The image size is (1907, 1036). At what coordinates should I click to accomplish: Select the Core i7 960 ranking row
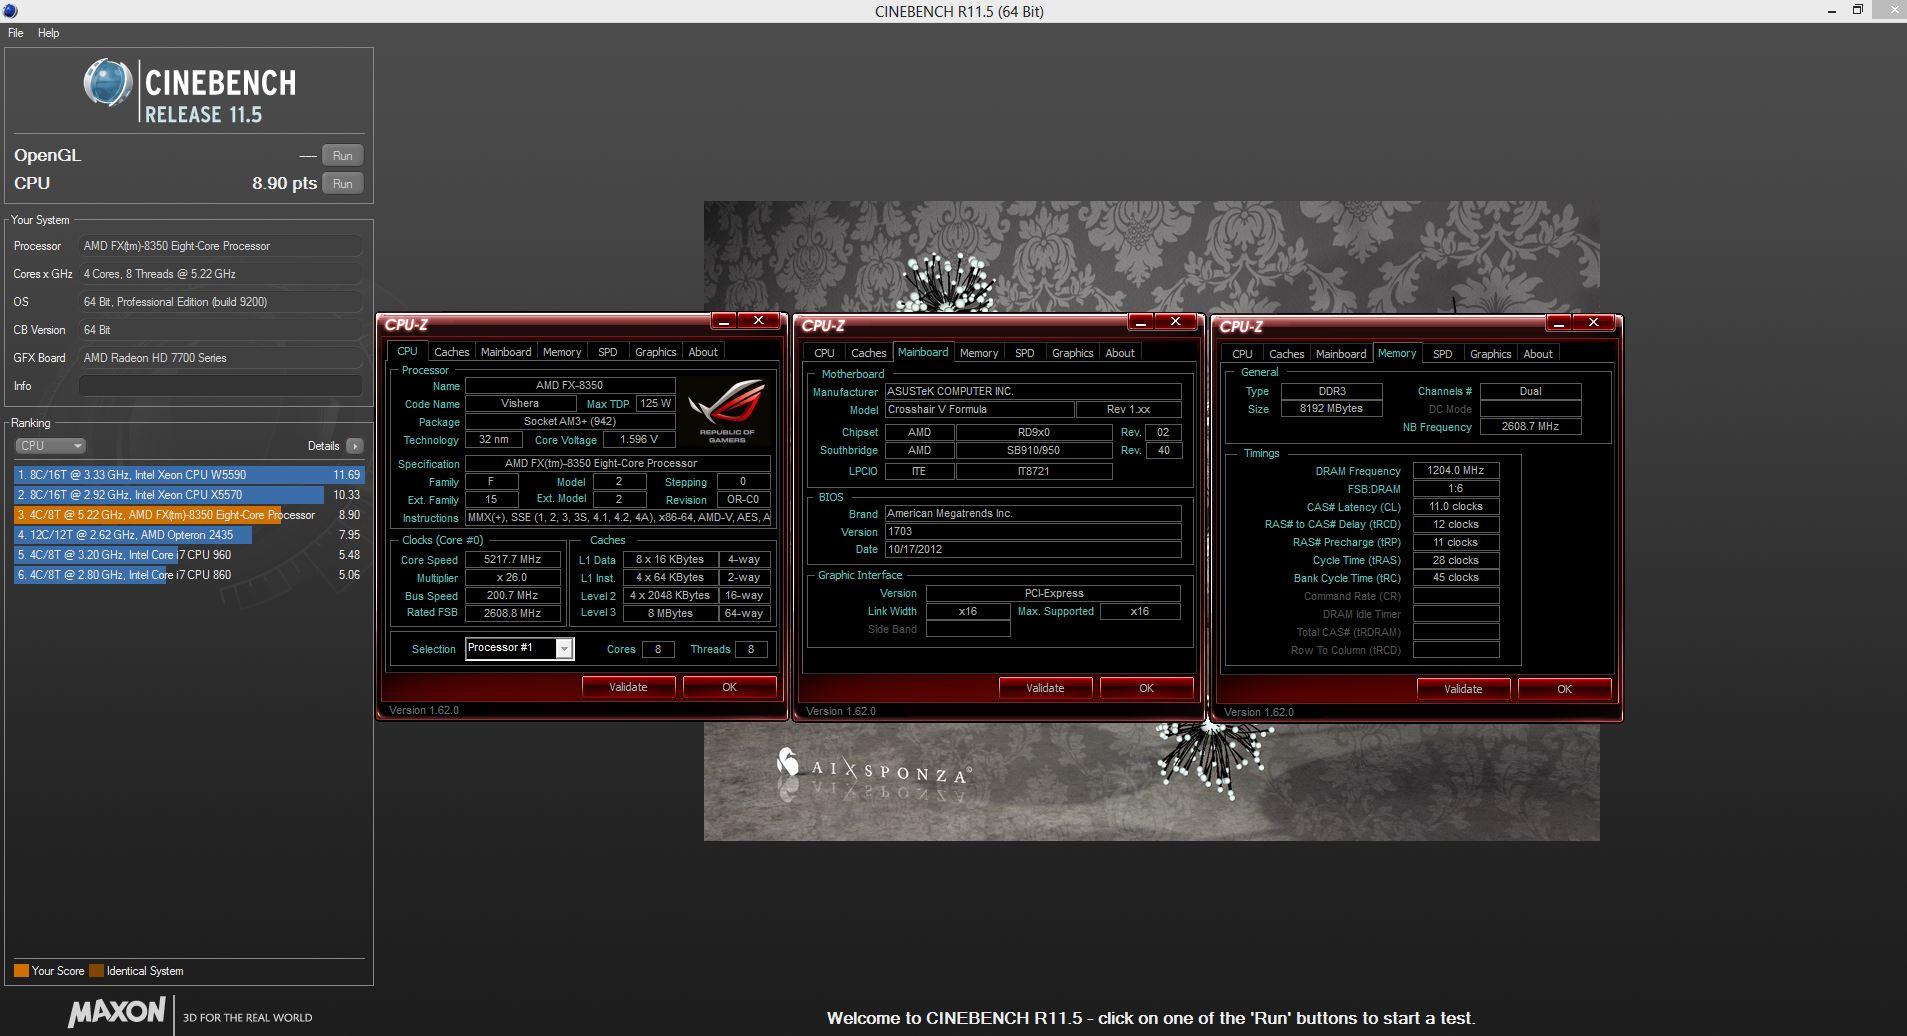coord(189,555)
